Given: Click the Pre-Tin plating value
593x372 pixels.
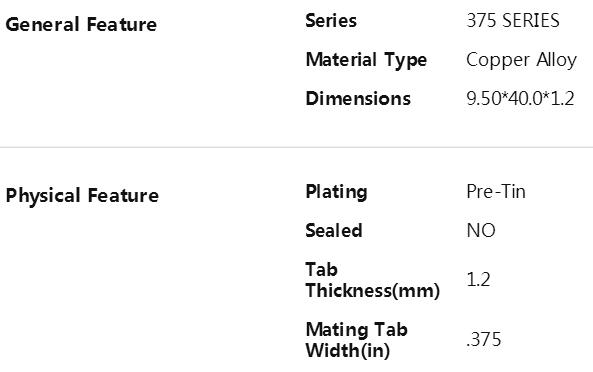Looking at the screenshot, I should [x=496, y=192].
